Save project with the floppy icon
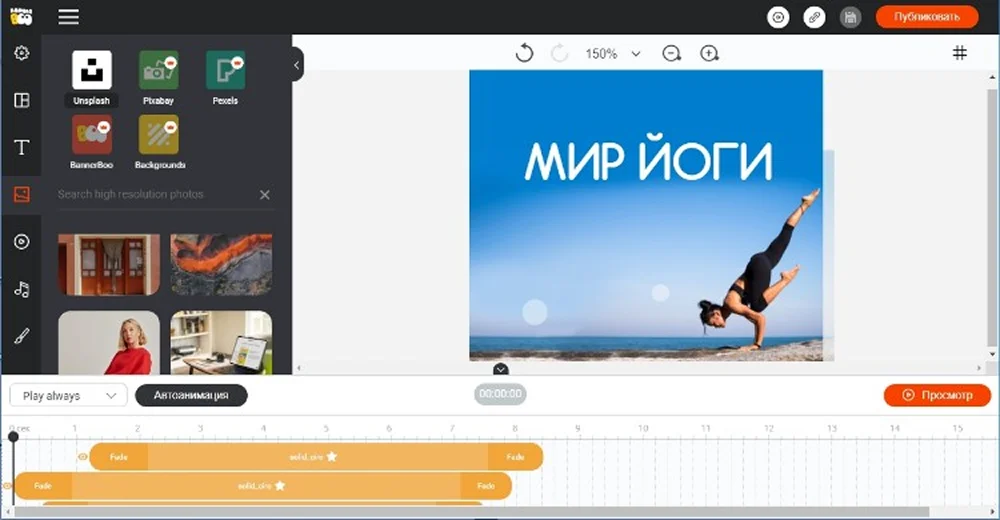Screen dimensions: 1000x520 tap(850, 17)
